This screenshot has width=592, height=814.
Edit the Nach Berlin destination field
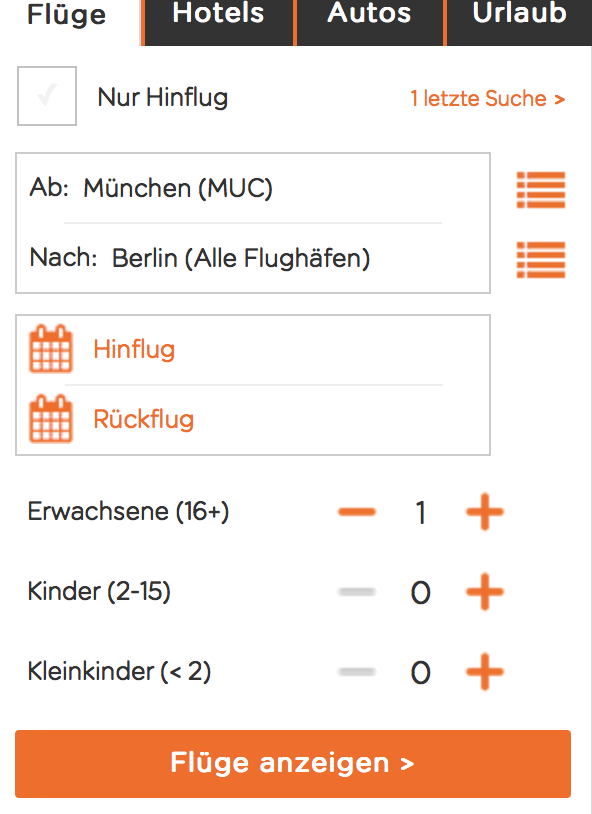tap(253, 258)
